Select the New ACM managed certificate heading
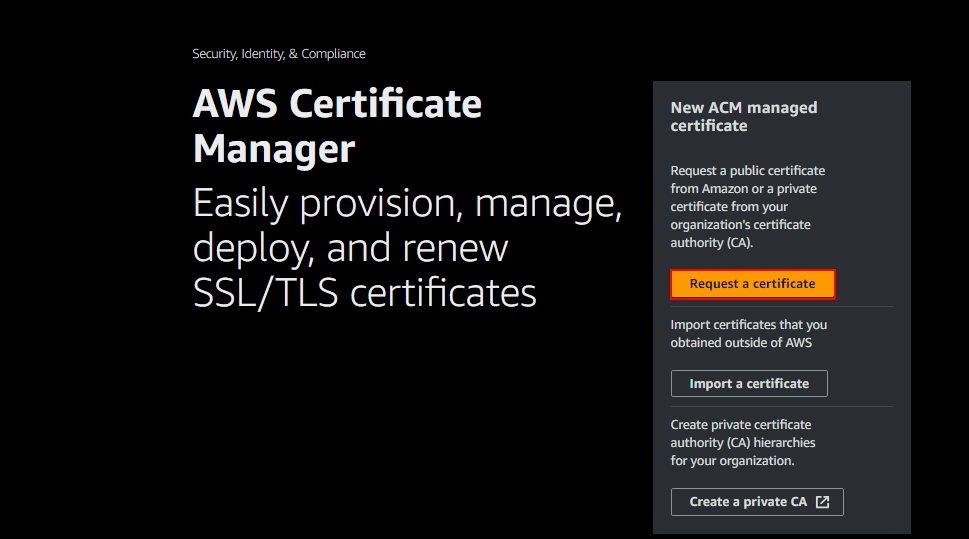This screenshot has height=539, width=969. pos(743,116)
